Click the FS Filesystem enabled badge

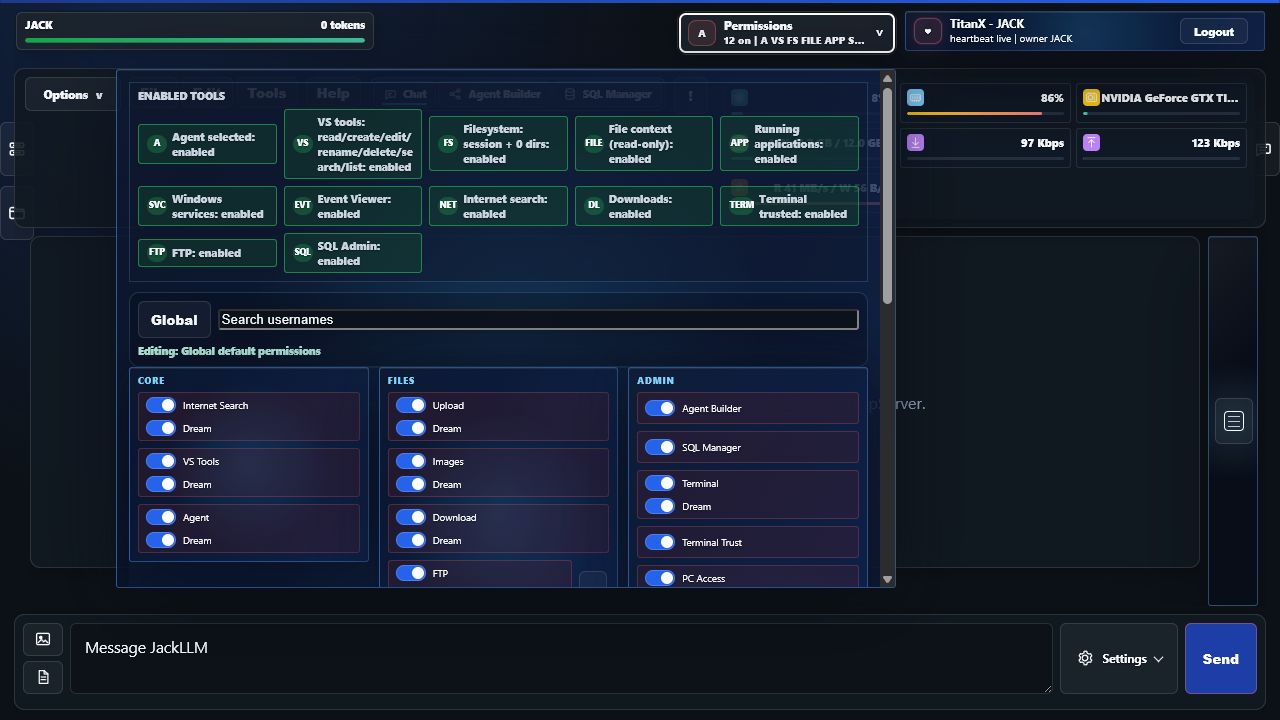pyautogui.click(x=498, y=144)
